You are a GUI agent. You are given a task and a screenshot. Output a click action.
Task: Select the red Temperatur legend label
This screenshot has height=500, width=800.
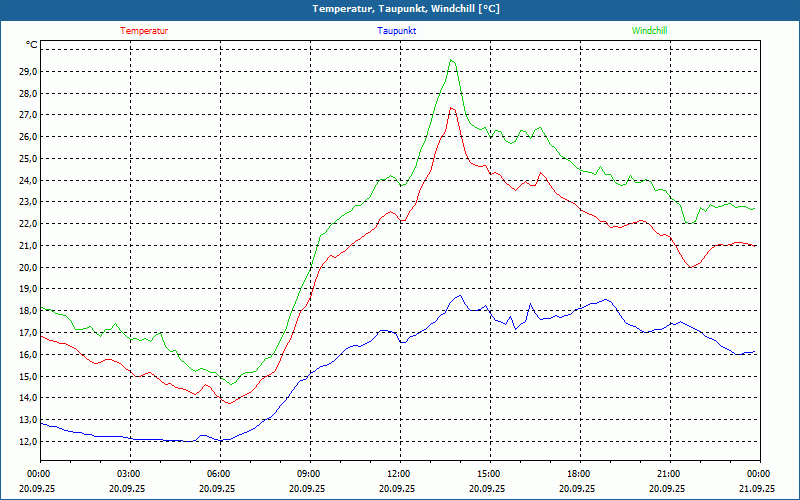[144, 31]
